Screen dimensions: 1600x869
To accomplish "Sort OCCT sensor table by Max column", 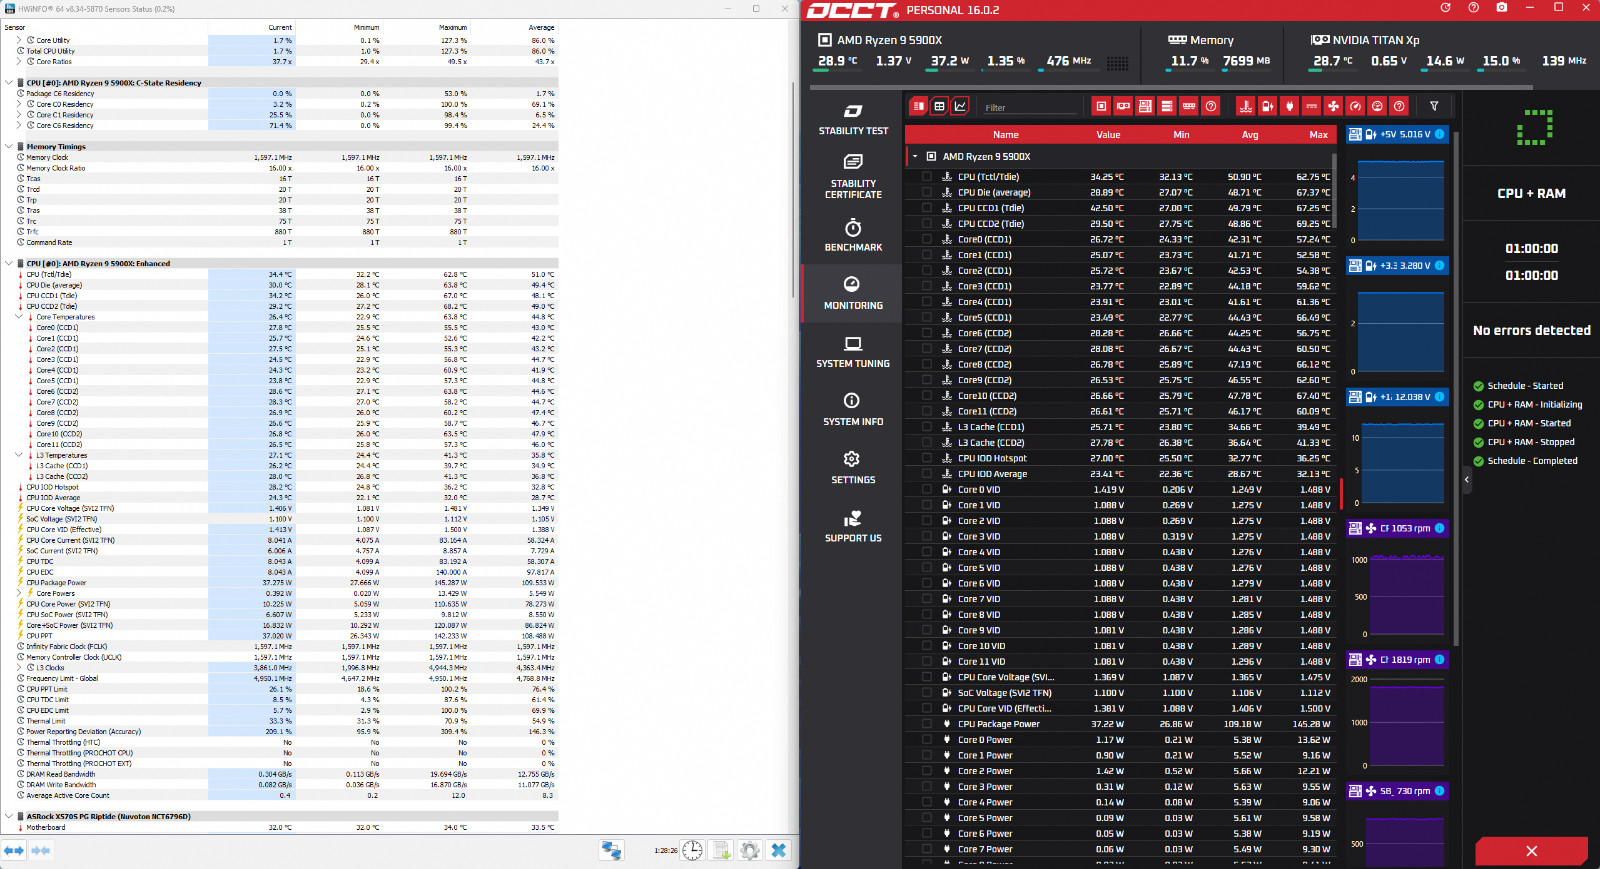I will [1319, 135].
